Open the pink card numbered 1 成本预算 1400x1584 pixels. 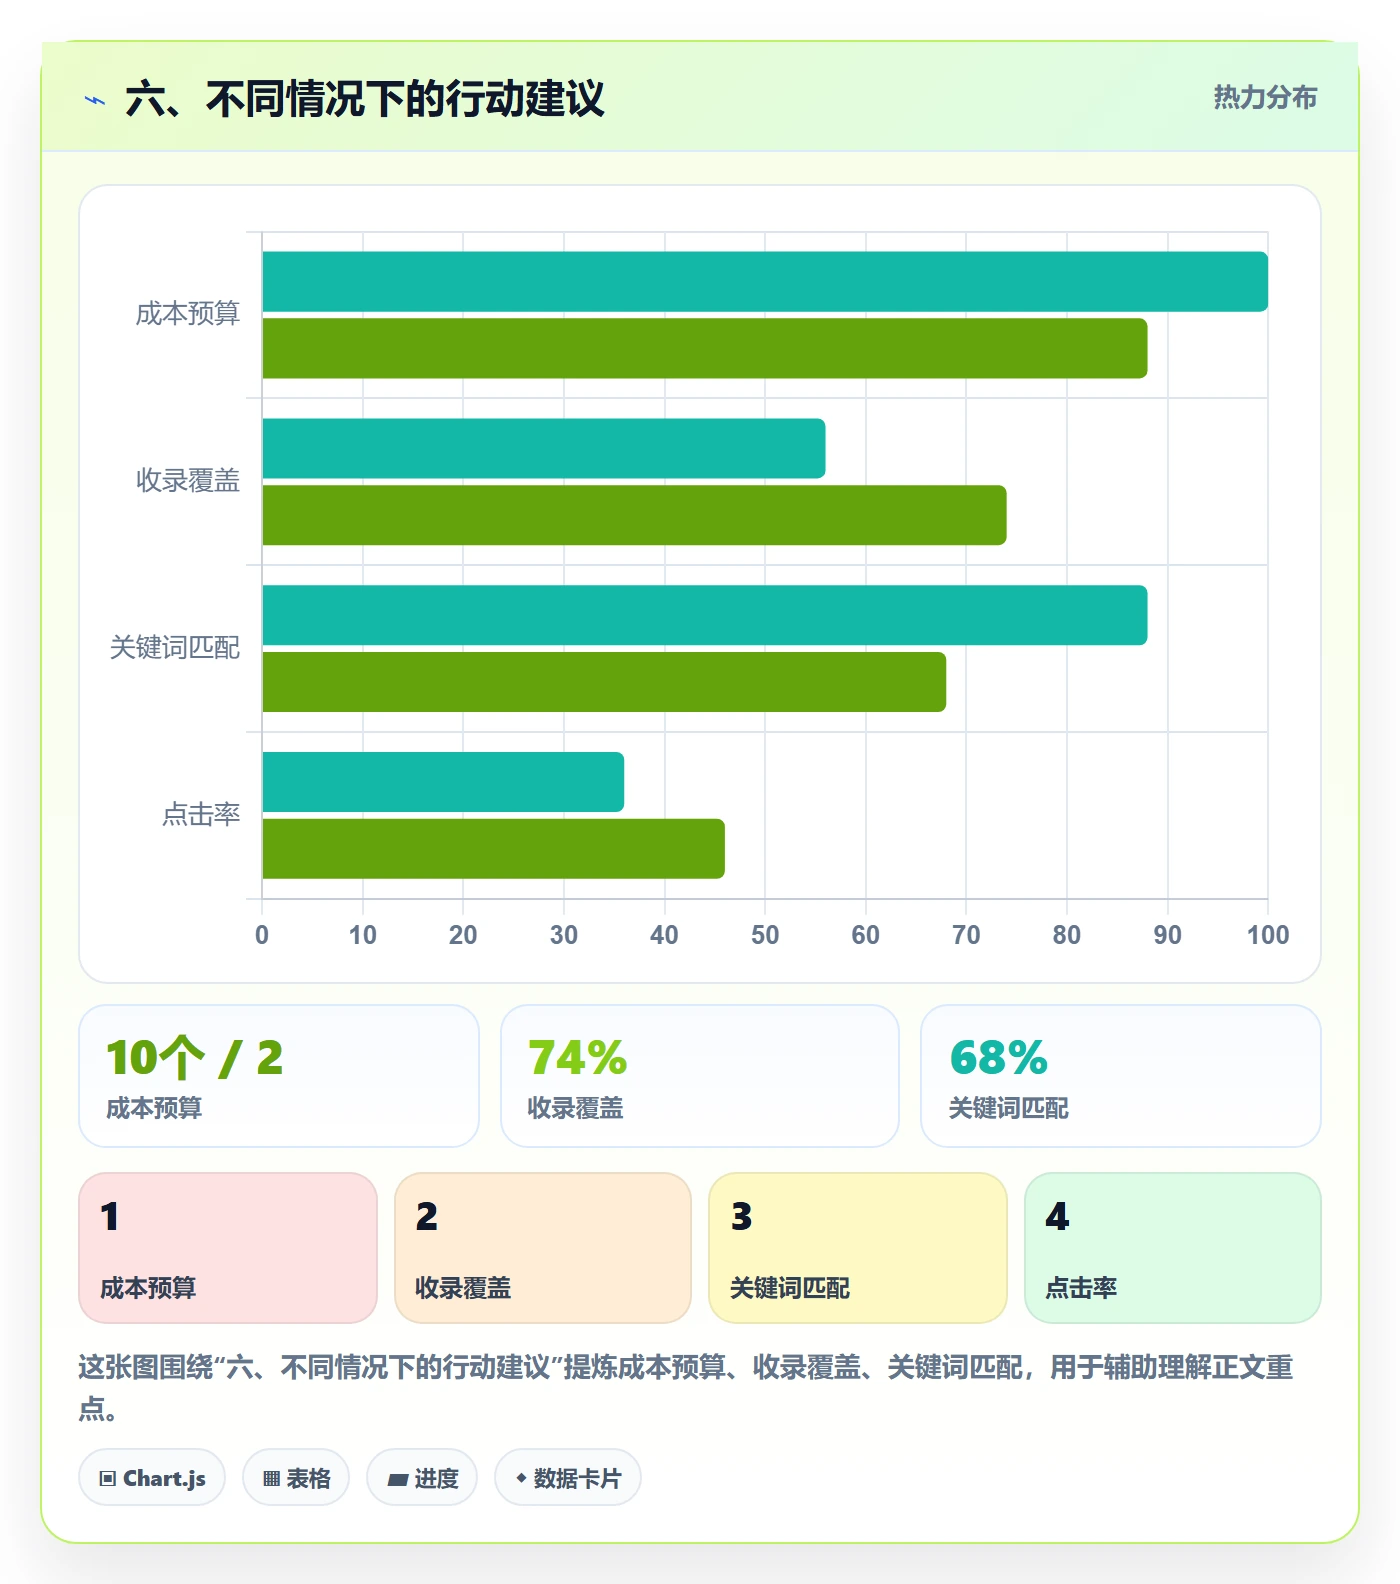tap(228, 1248)
